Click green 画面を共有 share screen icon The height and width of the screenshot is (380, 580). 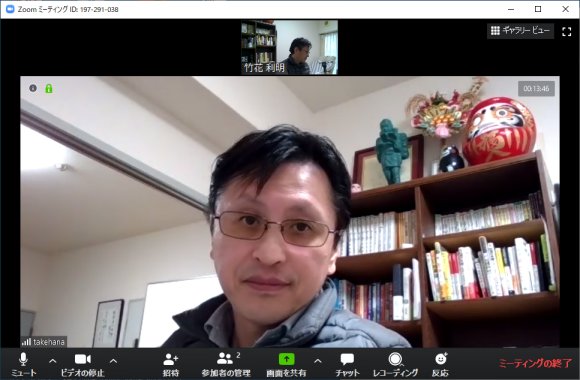286,359
